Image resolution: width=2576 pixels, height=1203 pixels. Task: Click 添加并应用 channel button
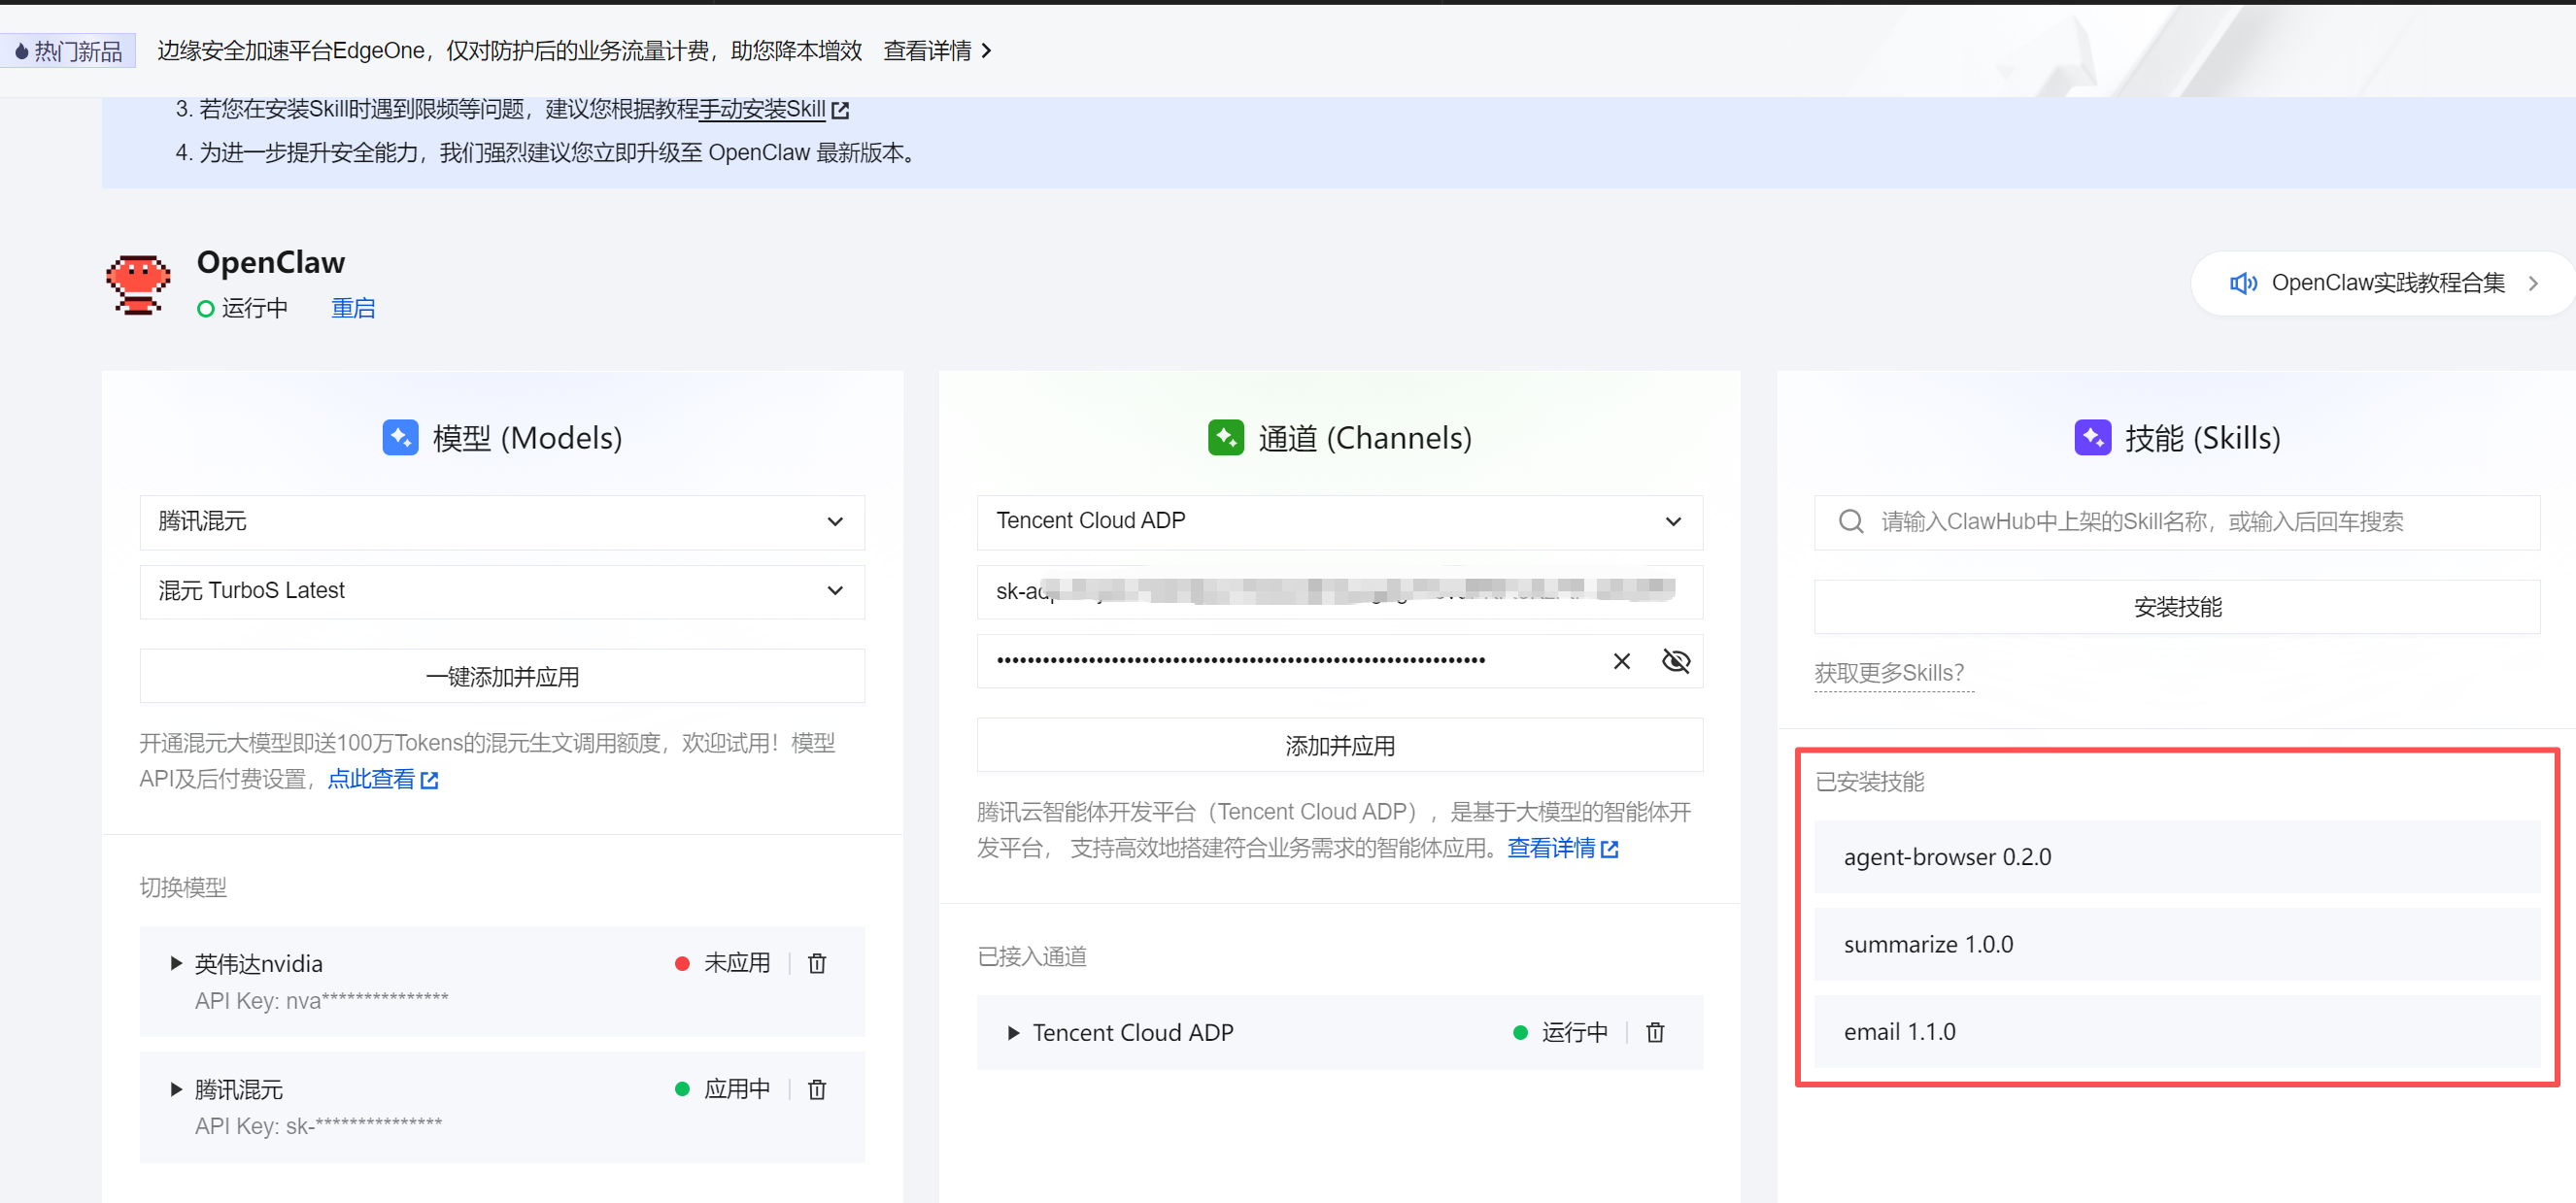(1339, 745)
